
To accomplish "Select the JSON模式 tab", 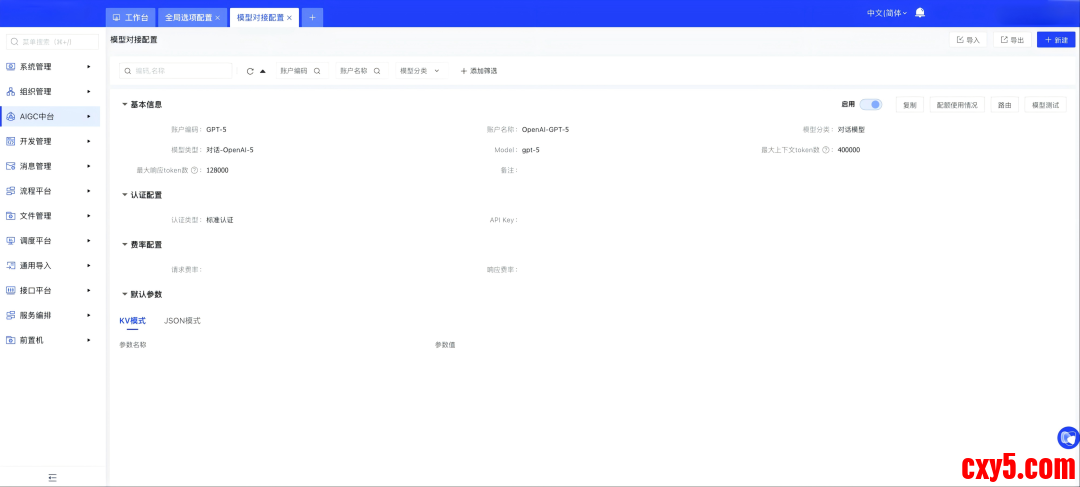I will pos(182,321).
